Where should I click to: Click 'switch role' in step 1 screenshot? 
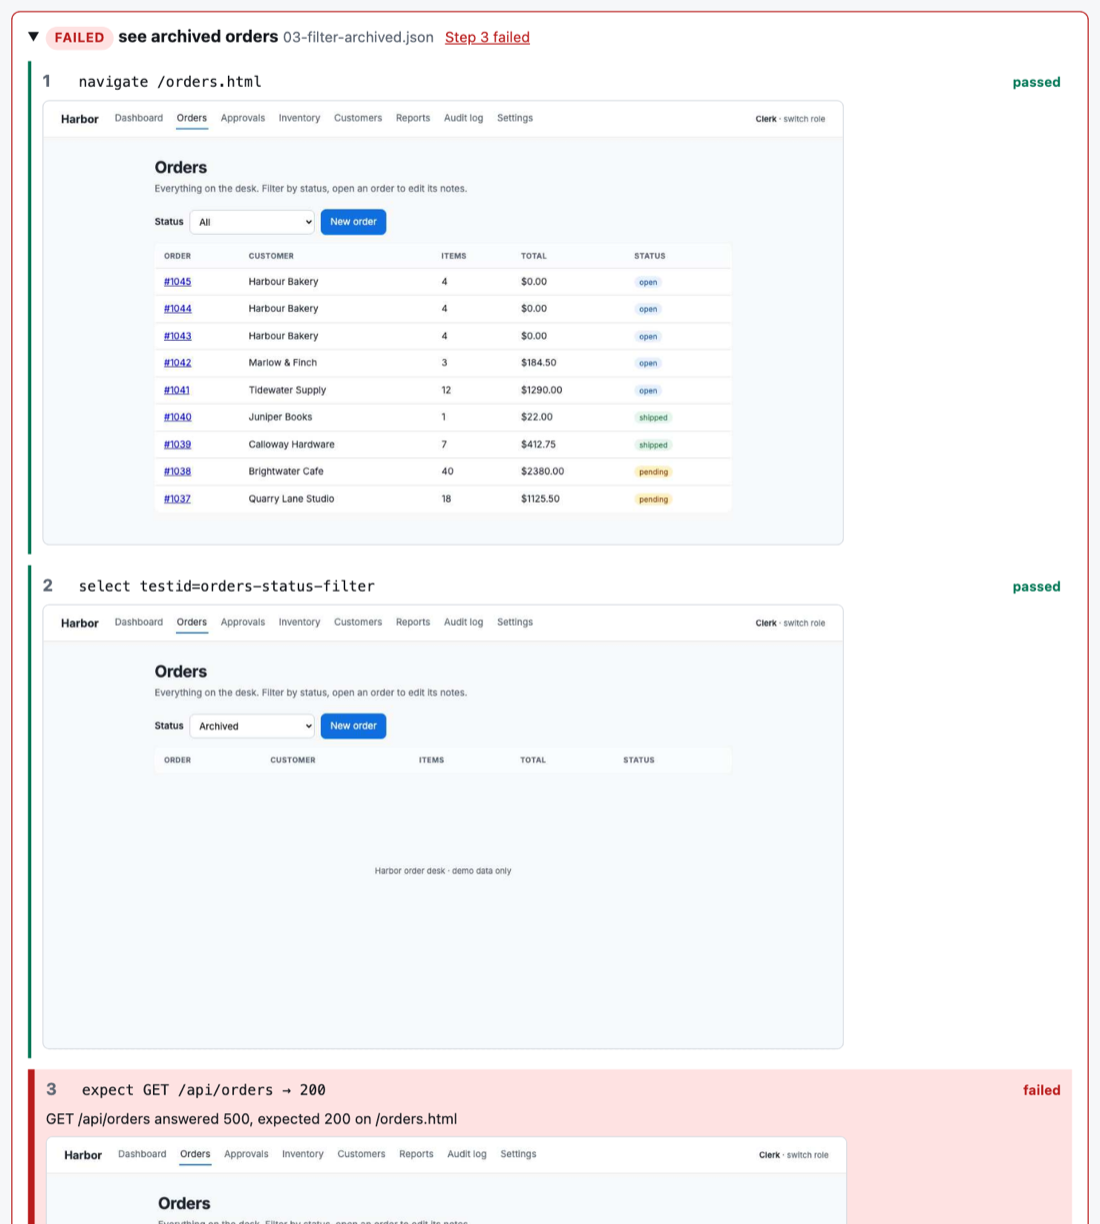pos(804,119)
